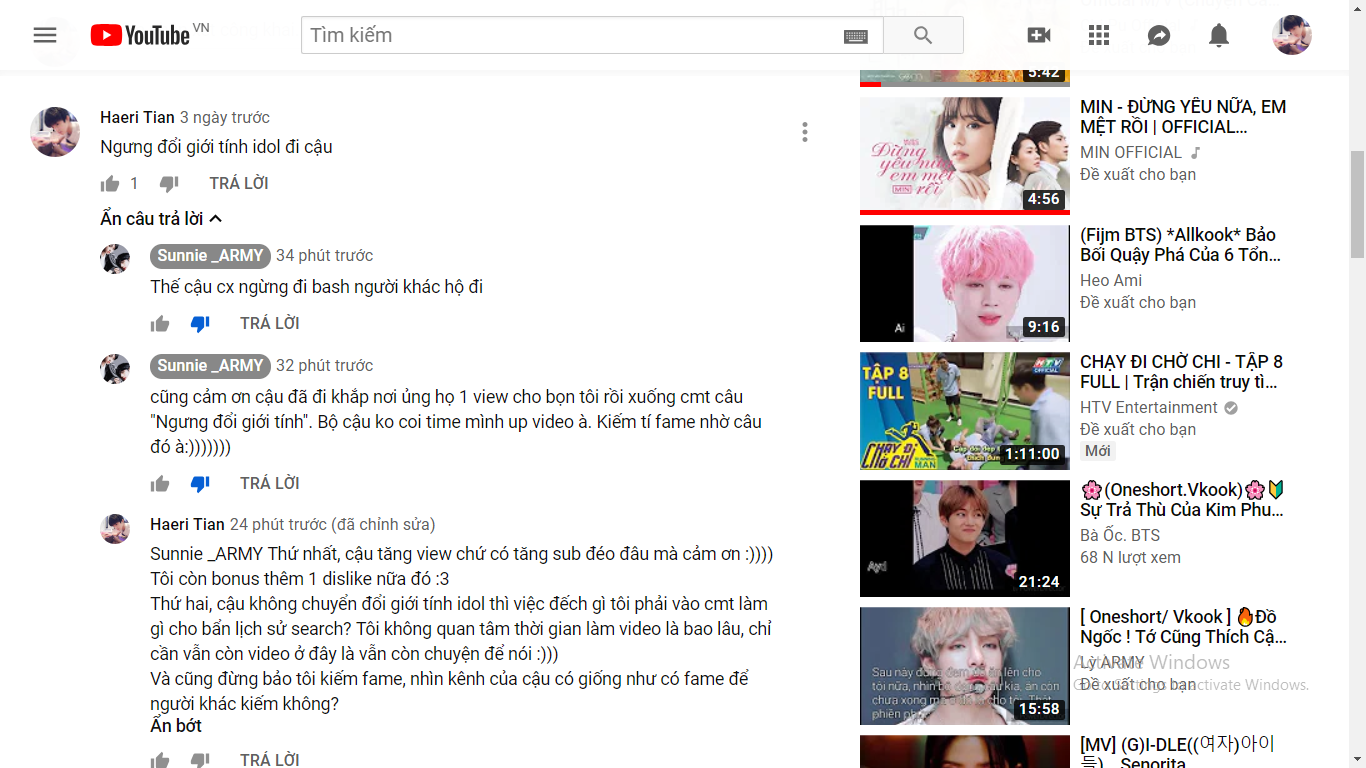Open the notifications bell
1366x768 pixels.
click(x=1219, y=35)
